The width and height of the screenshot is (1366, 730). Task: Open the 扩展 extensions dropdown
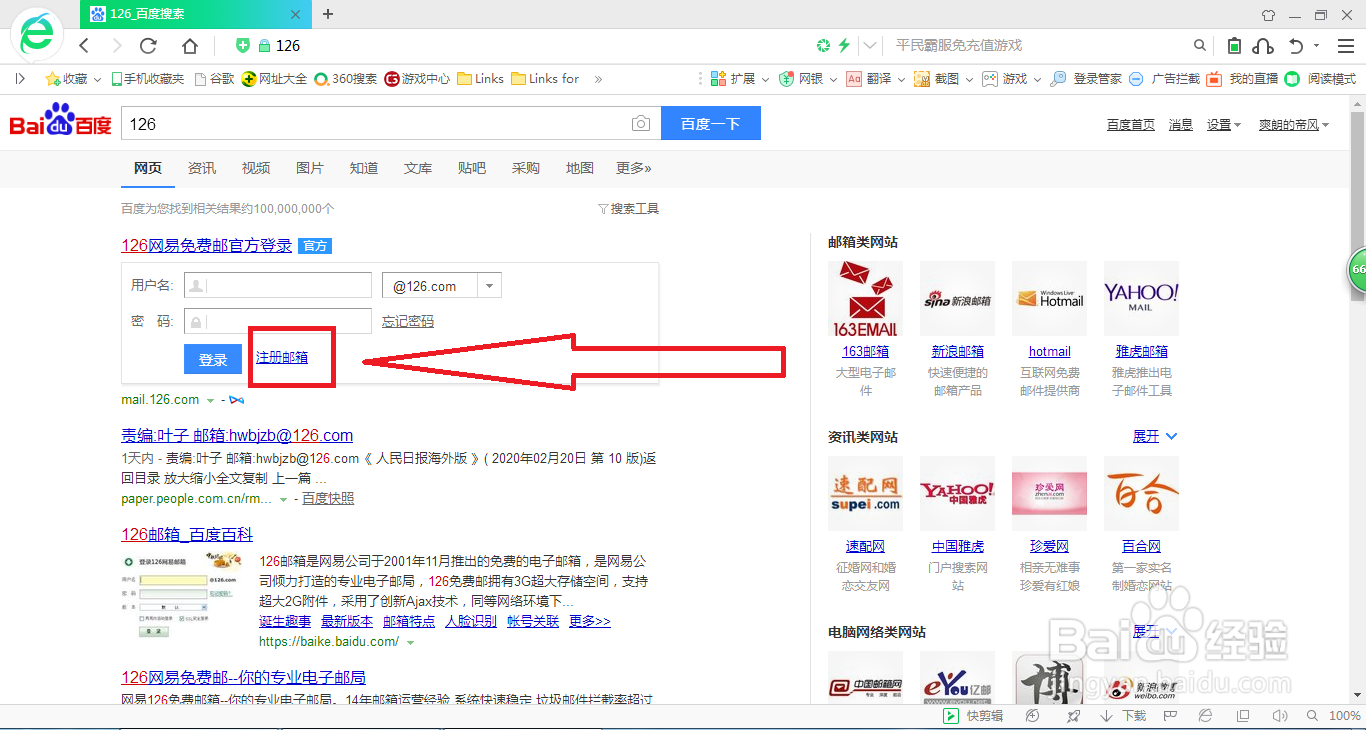[740, 79]
